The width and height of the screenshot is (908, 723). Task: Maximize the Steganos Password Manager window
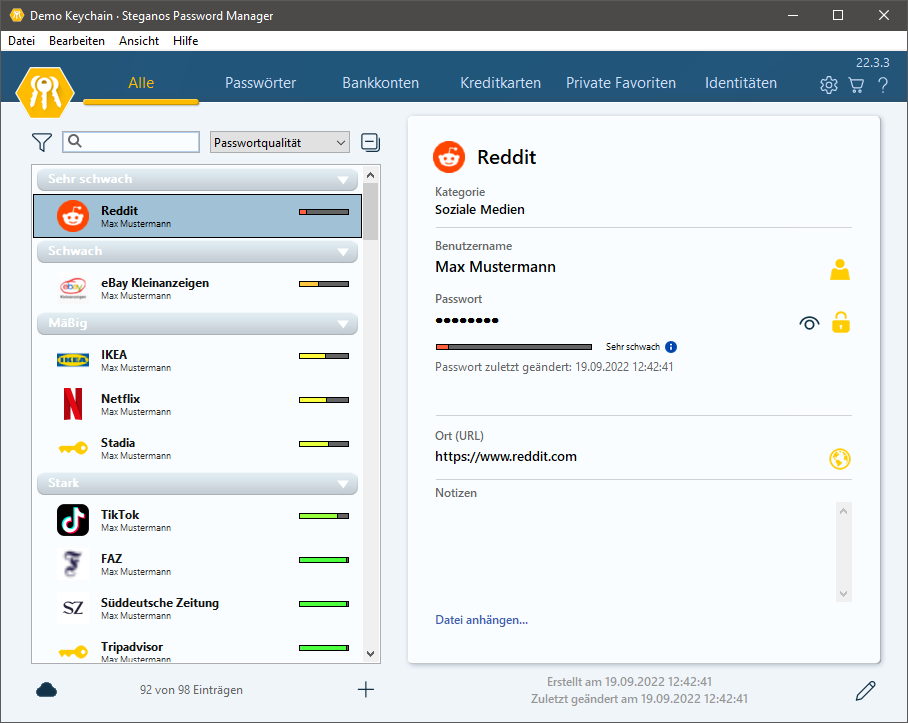(838, 15)
